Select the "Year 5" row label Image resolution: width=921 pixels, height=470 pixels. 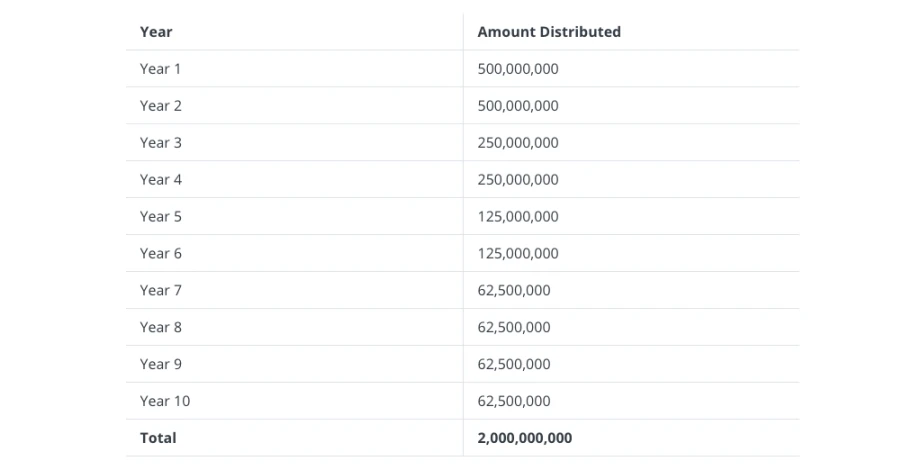161,217
